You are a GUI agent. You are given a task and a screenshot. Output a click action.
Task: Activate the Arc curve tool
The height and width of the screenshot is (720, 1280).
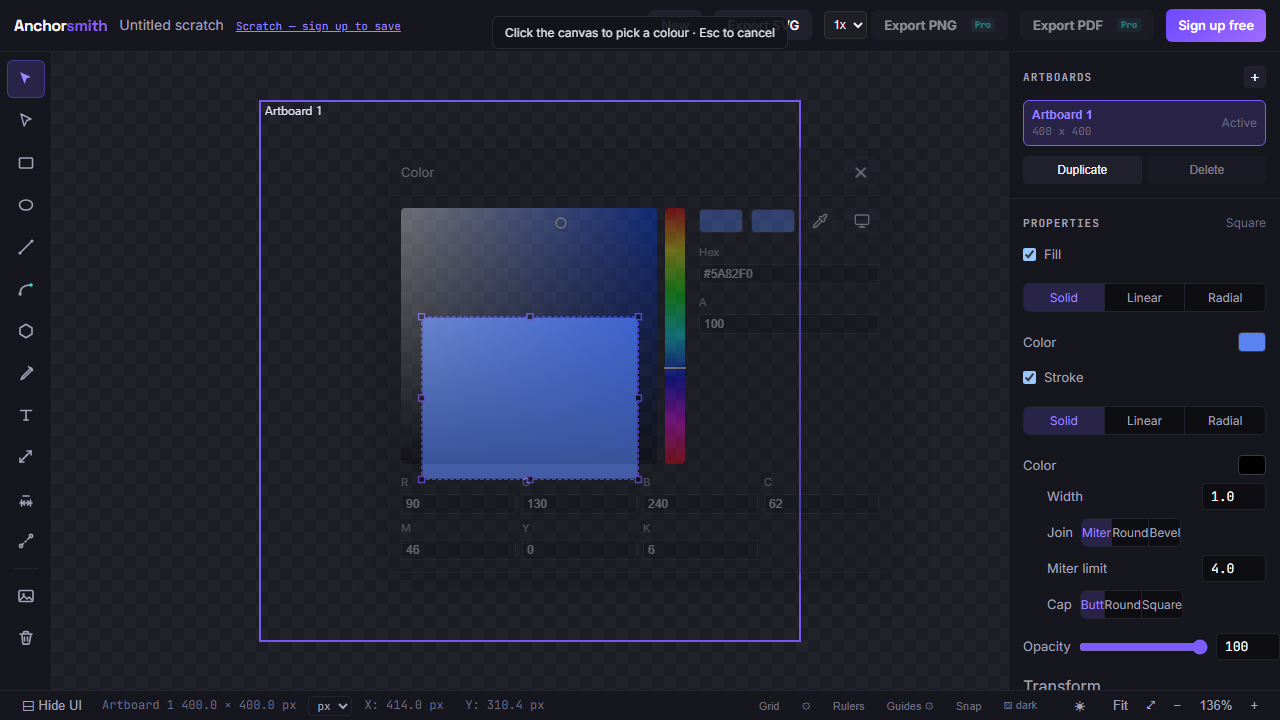26,289
